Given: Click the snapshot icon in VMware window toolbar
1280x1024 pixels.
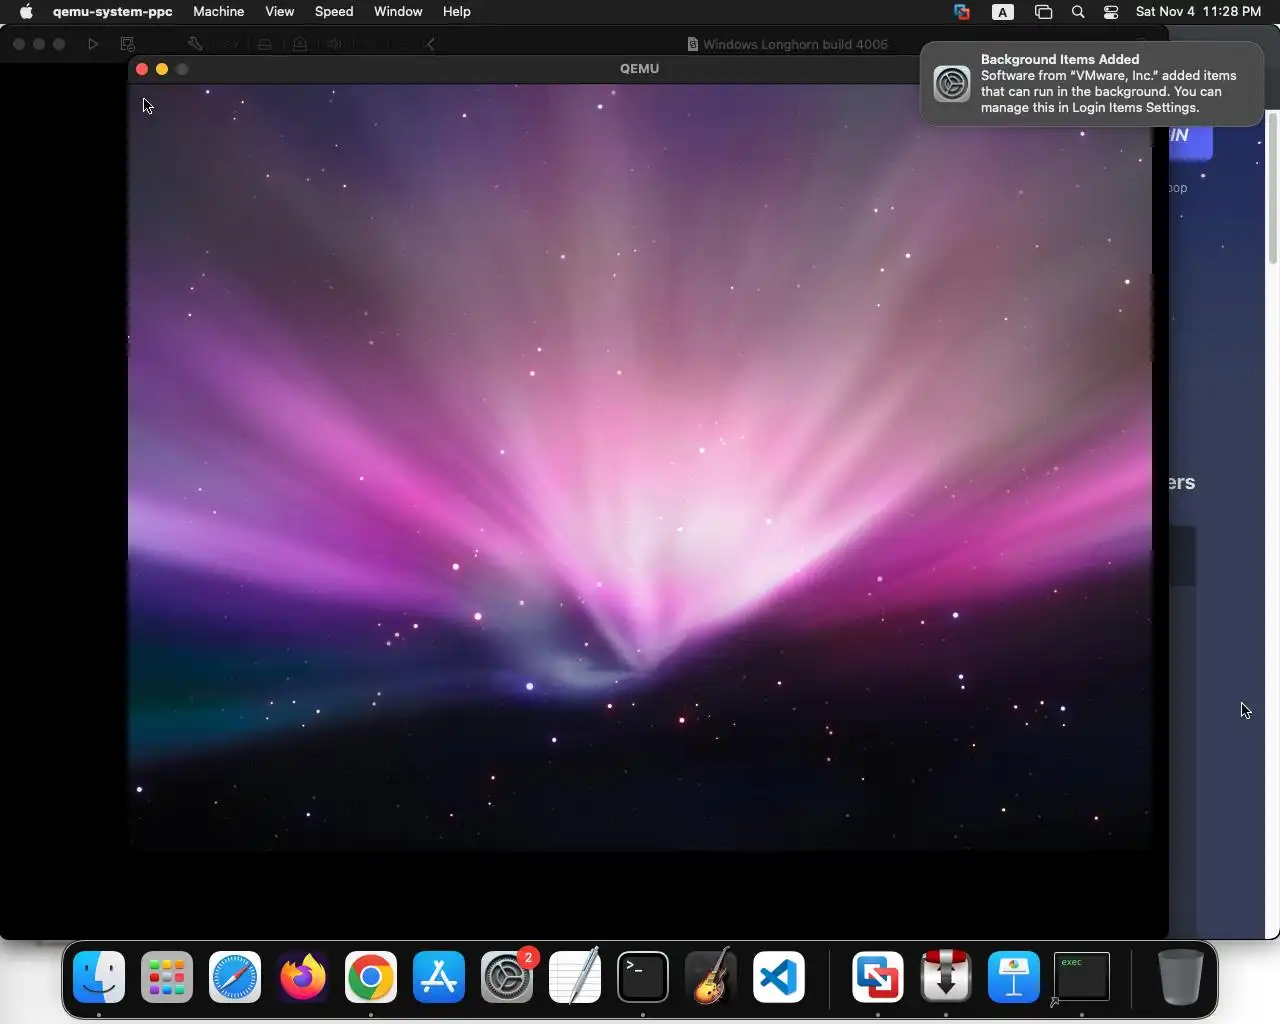Looking at the screenshot, I should (127, 44).
